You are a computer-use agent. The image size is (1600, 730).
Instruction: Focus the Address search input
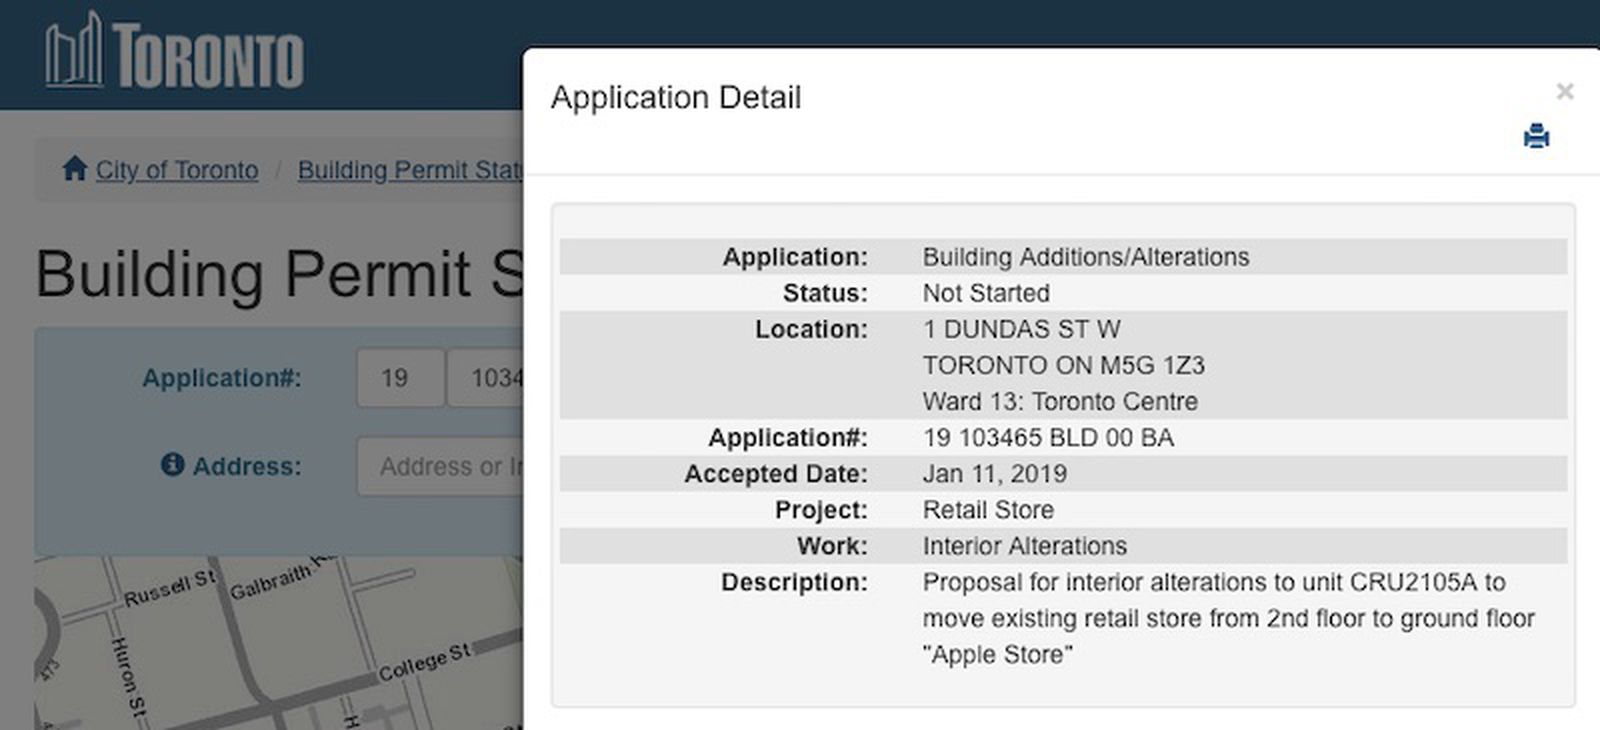[x=441, y=466]
